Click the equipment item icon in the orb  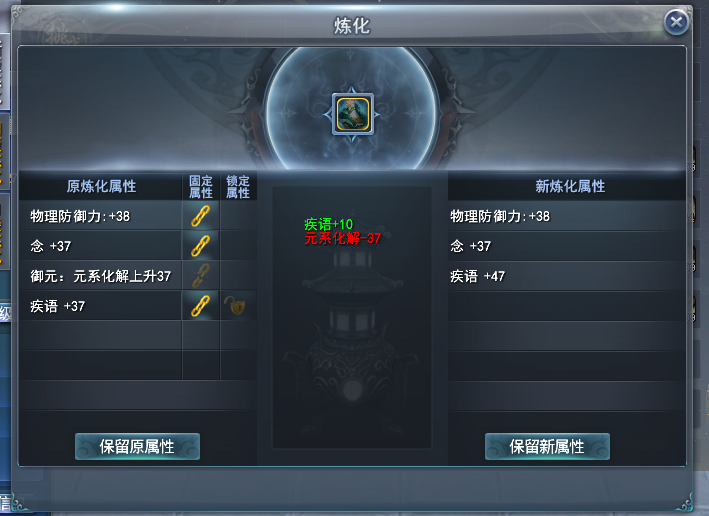pyautogui.click(x=353, y=114)
